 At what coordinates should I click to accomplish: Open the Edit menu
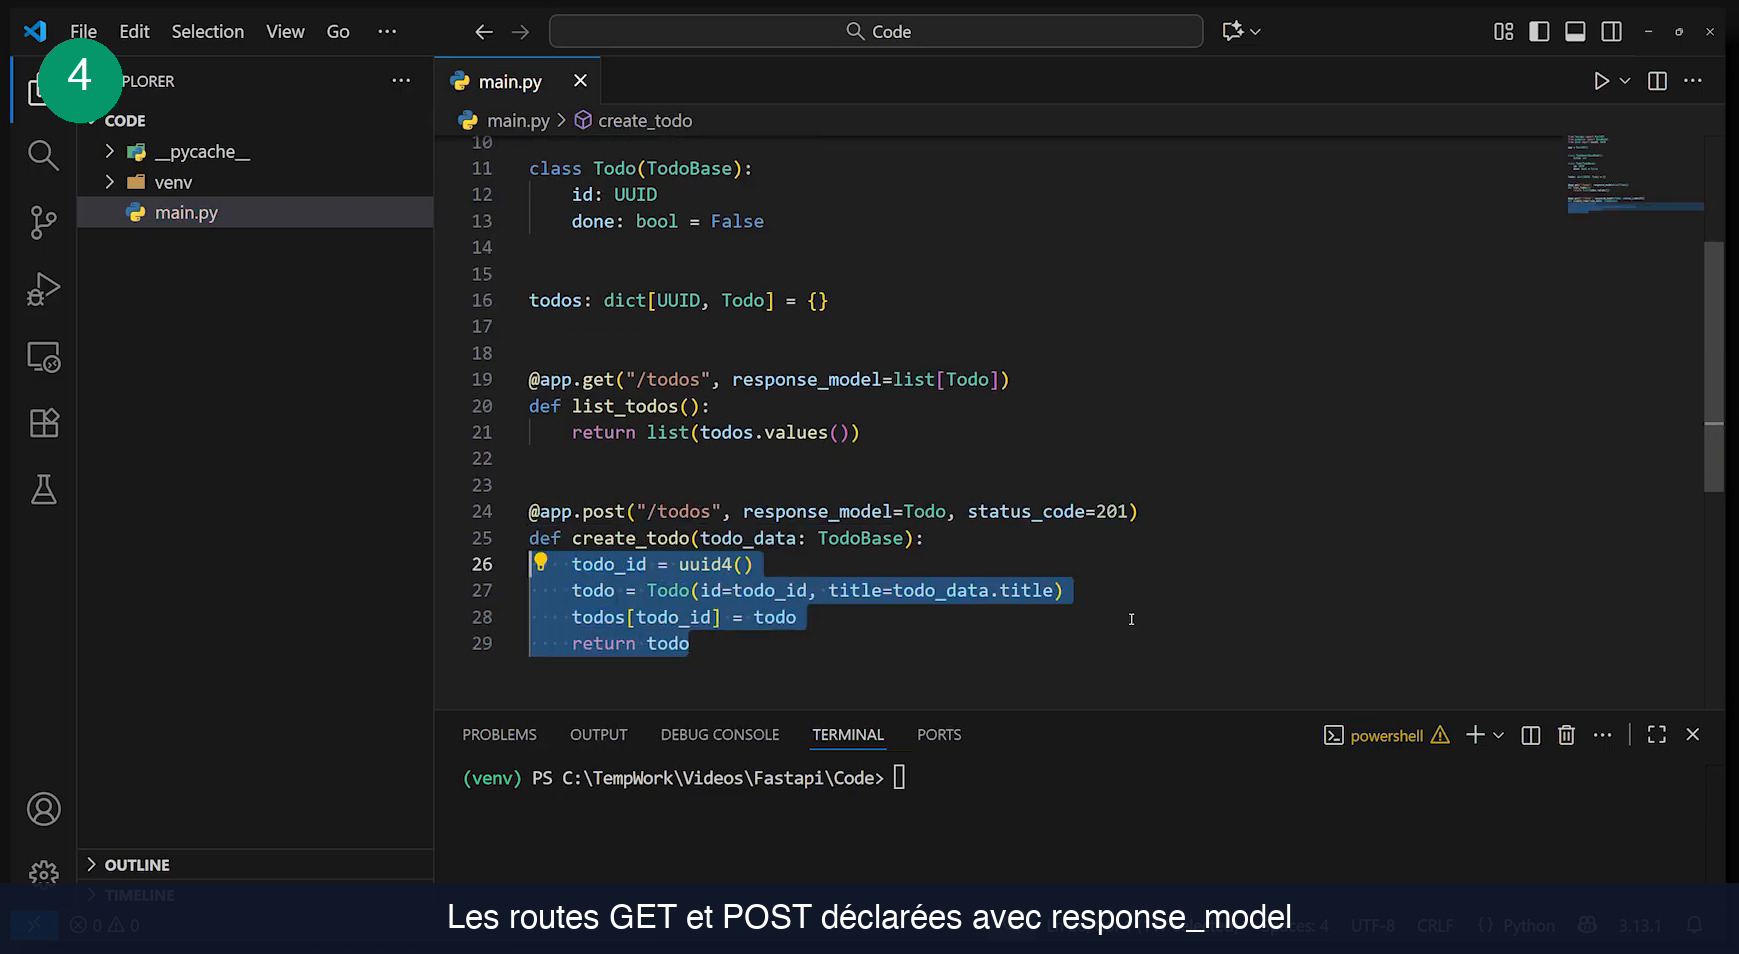point(134,32)
